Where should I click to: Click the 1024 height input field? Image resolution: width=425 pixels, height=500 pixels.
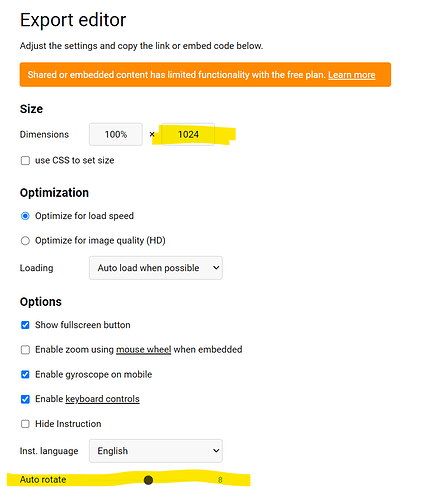point(188,134)
